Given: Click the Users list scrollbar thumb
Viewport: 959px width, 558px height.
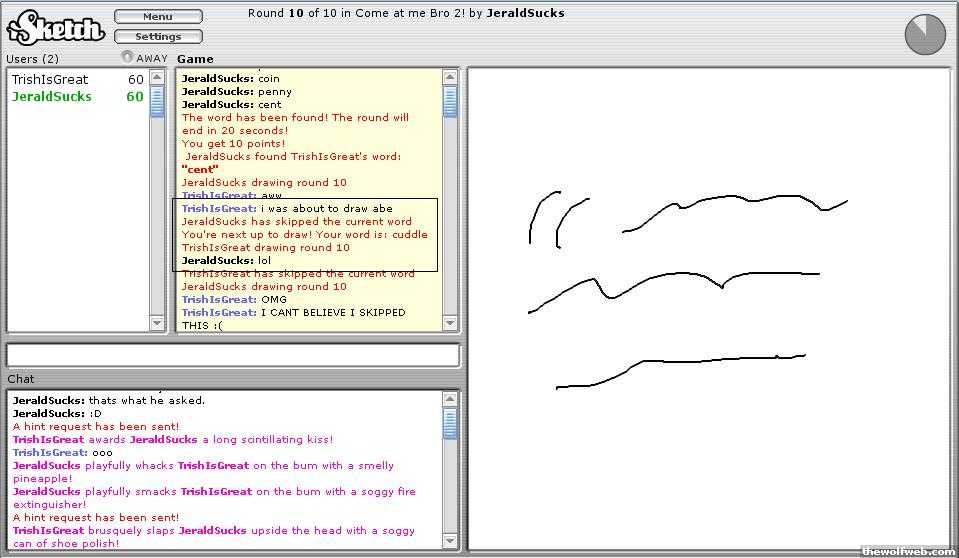Looking at the screenshot, I should click(x=157, y=102).
